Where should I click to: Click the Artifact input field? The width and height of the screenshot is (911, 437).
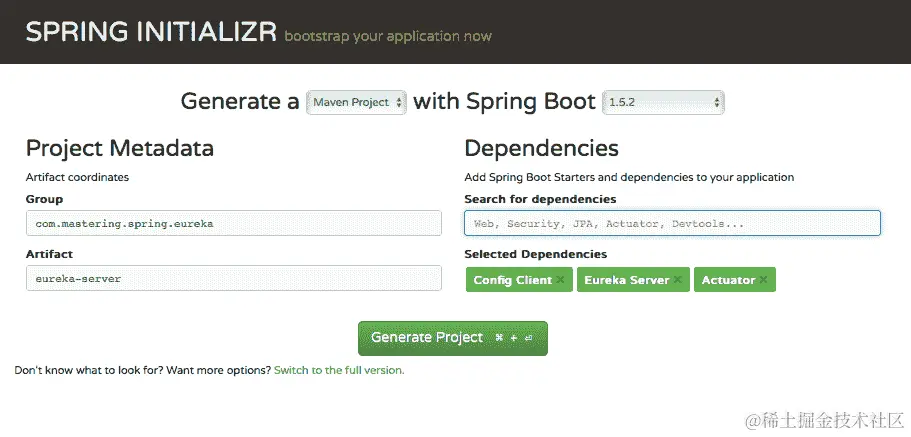234,278
